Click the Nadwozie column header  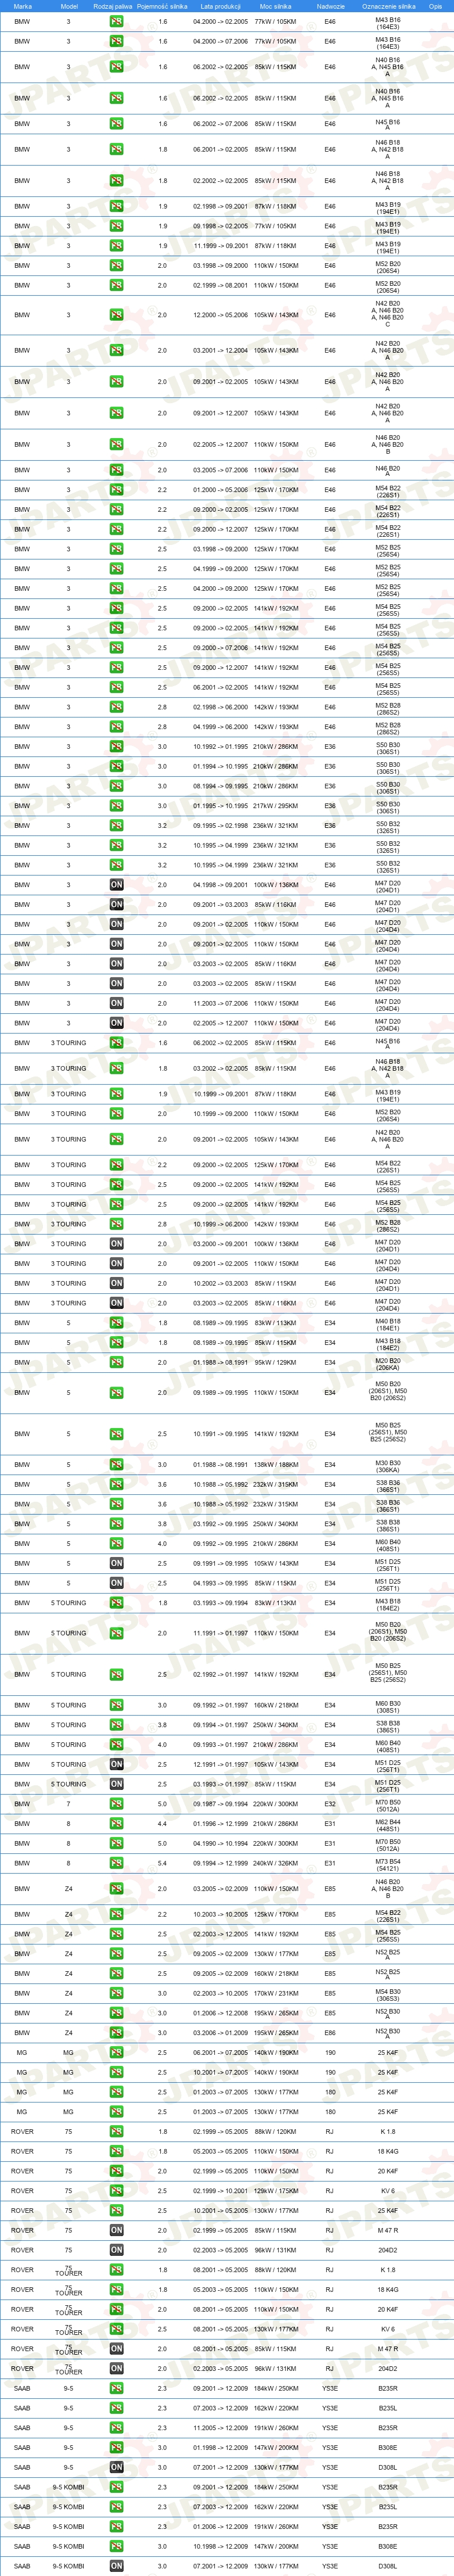[x=330, y=6]
